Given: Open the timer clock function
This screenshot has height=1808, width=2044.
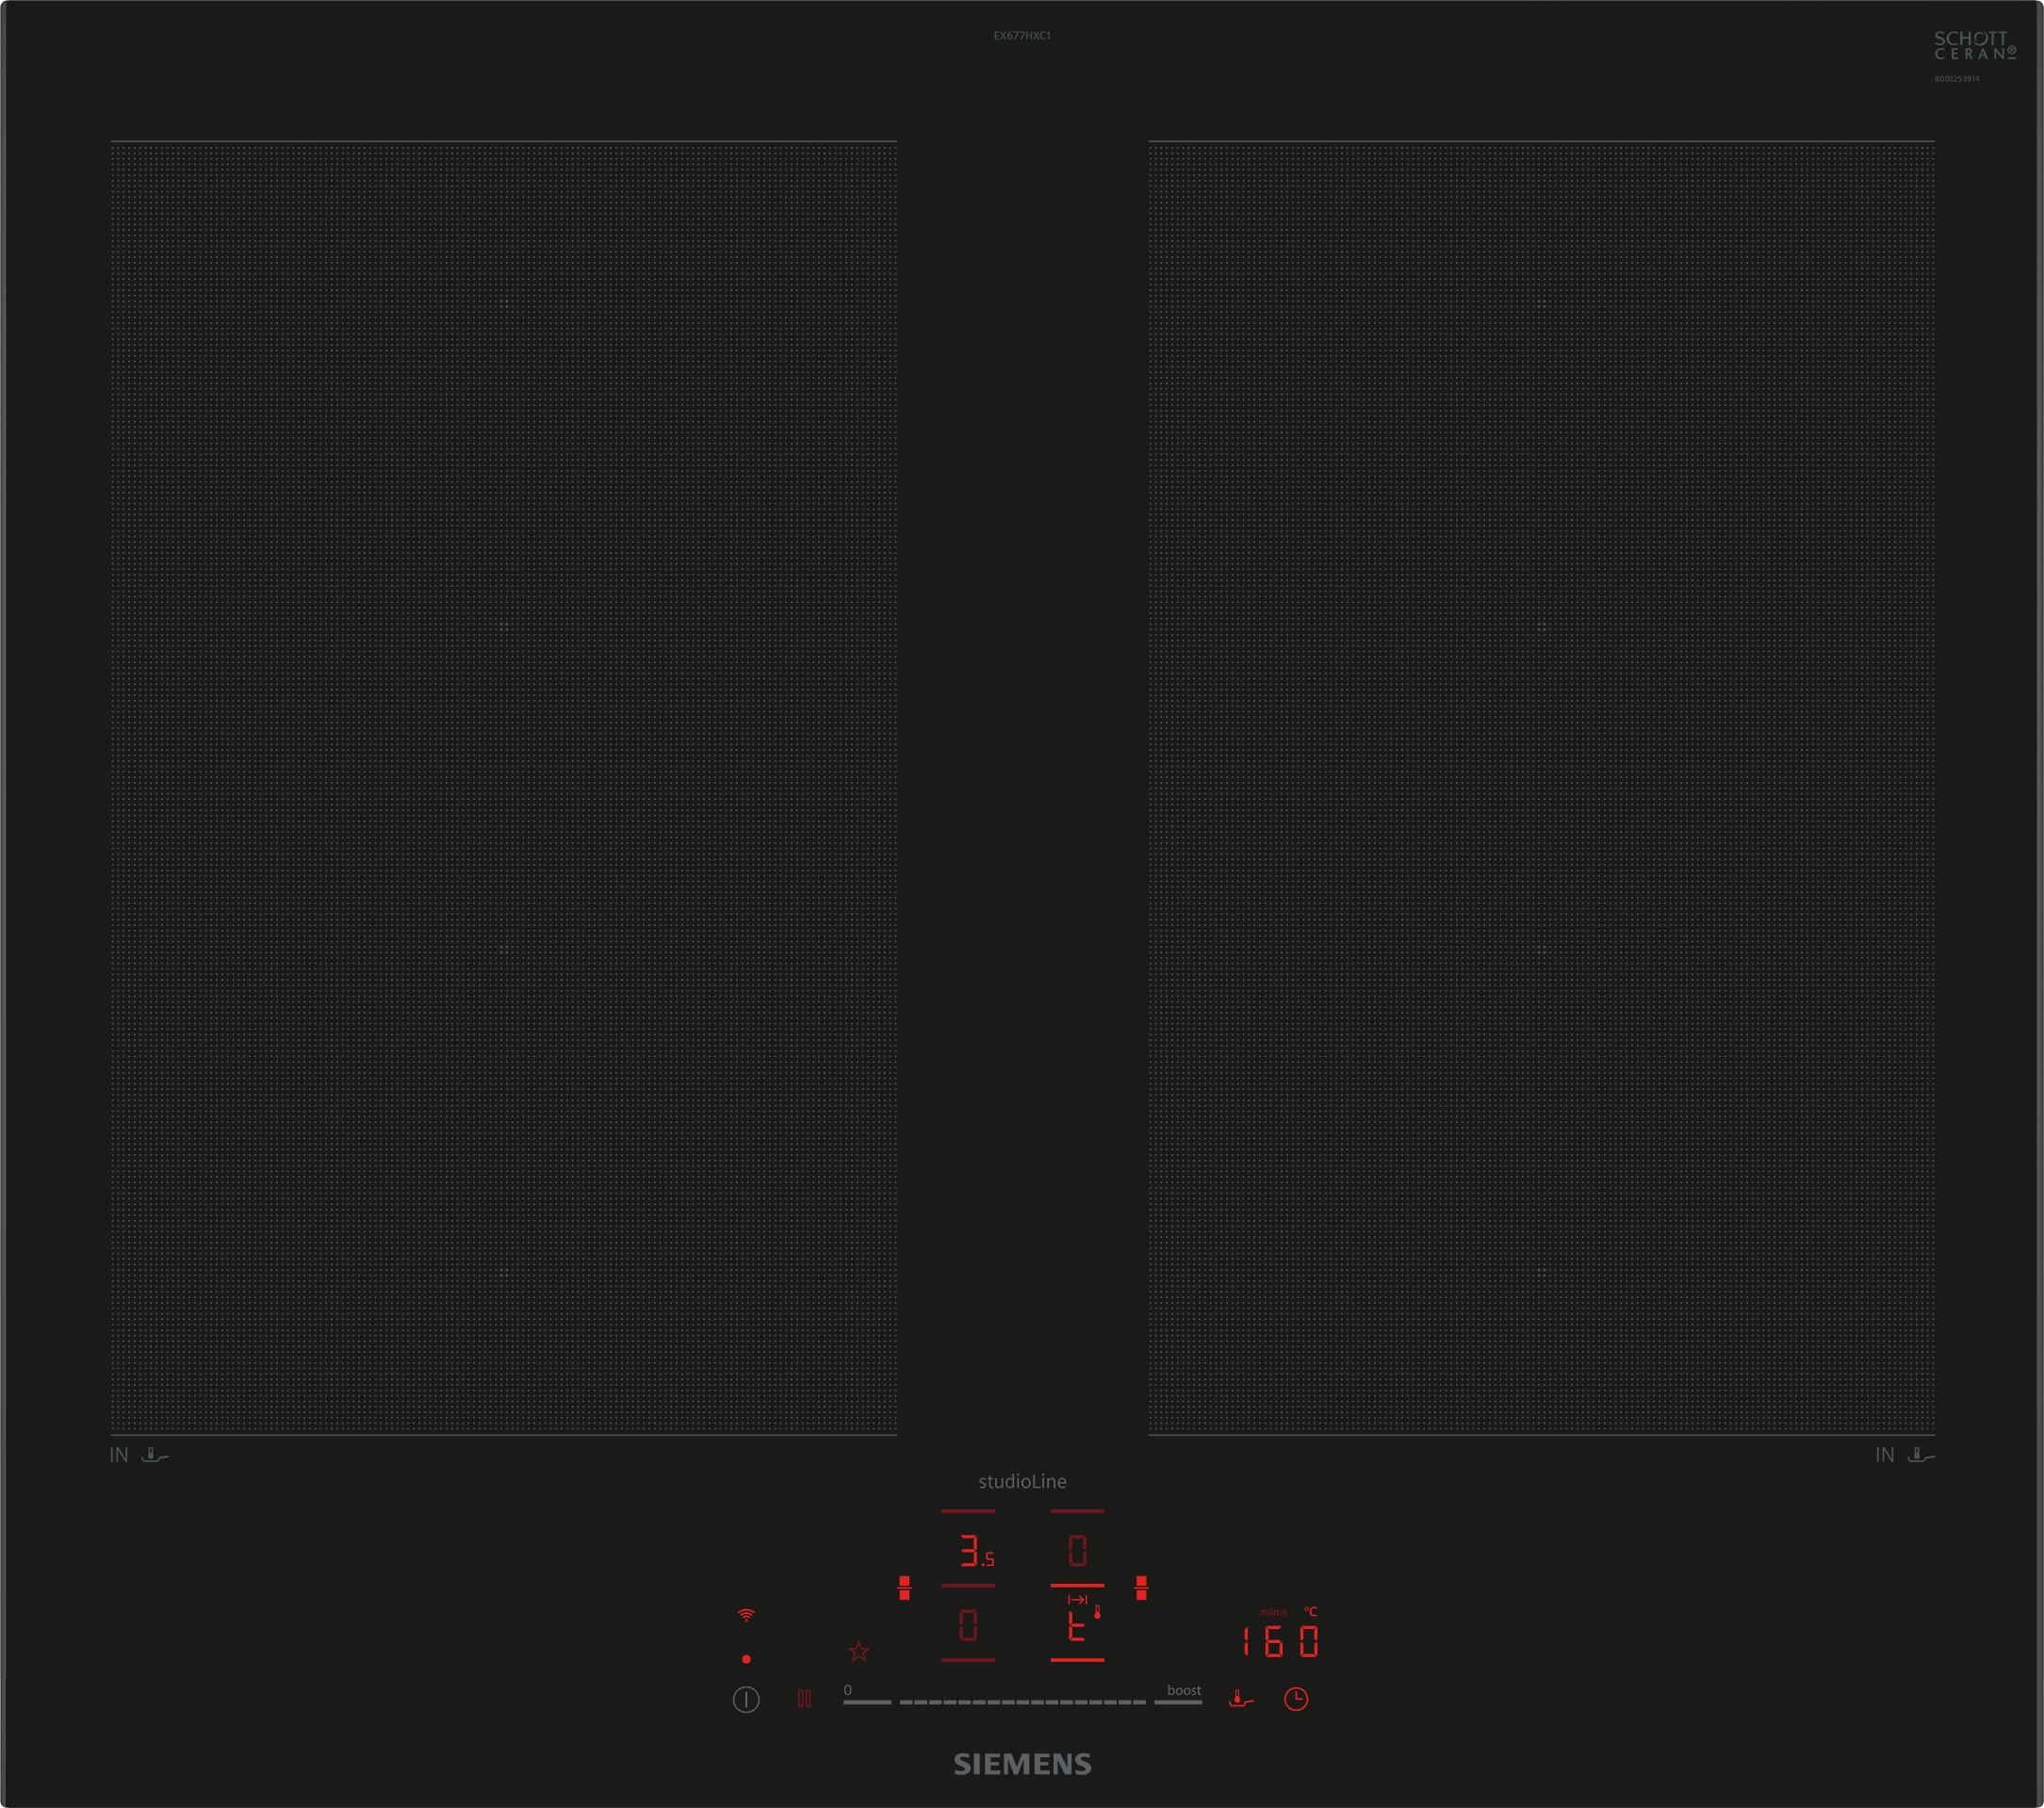Looking at the screenshot, I should (x=1296, y=1699).
